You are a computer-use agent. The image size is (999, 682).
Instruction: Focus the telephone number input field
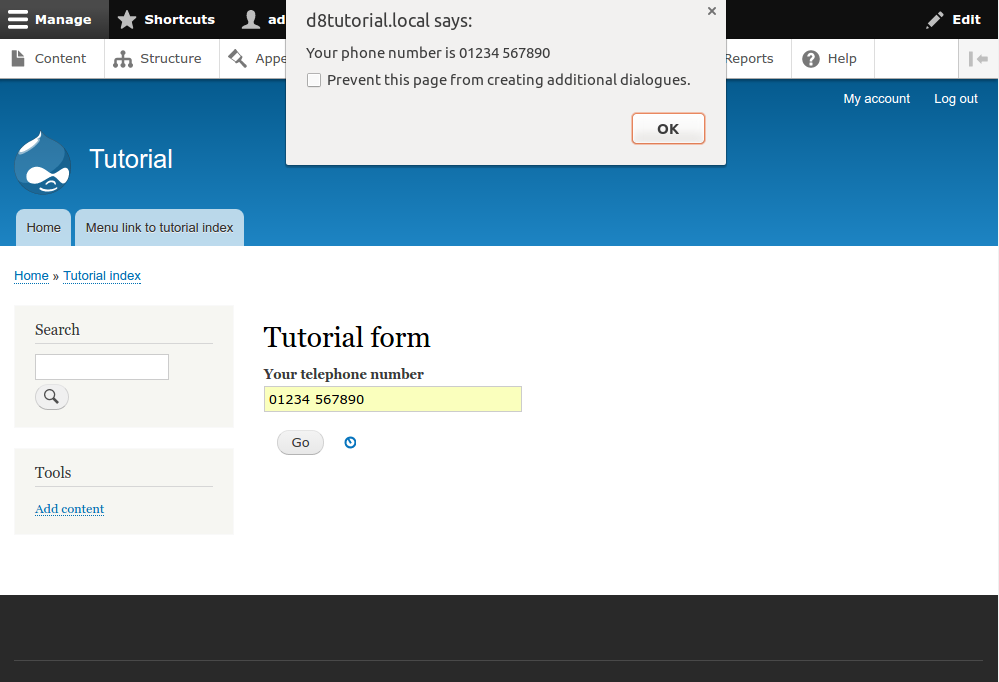[392, 399]
